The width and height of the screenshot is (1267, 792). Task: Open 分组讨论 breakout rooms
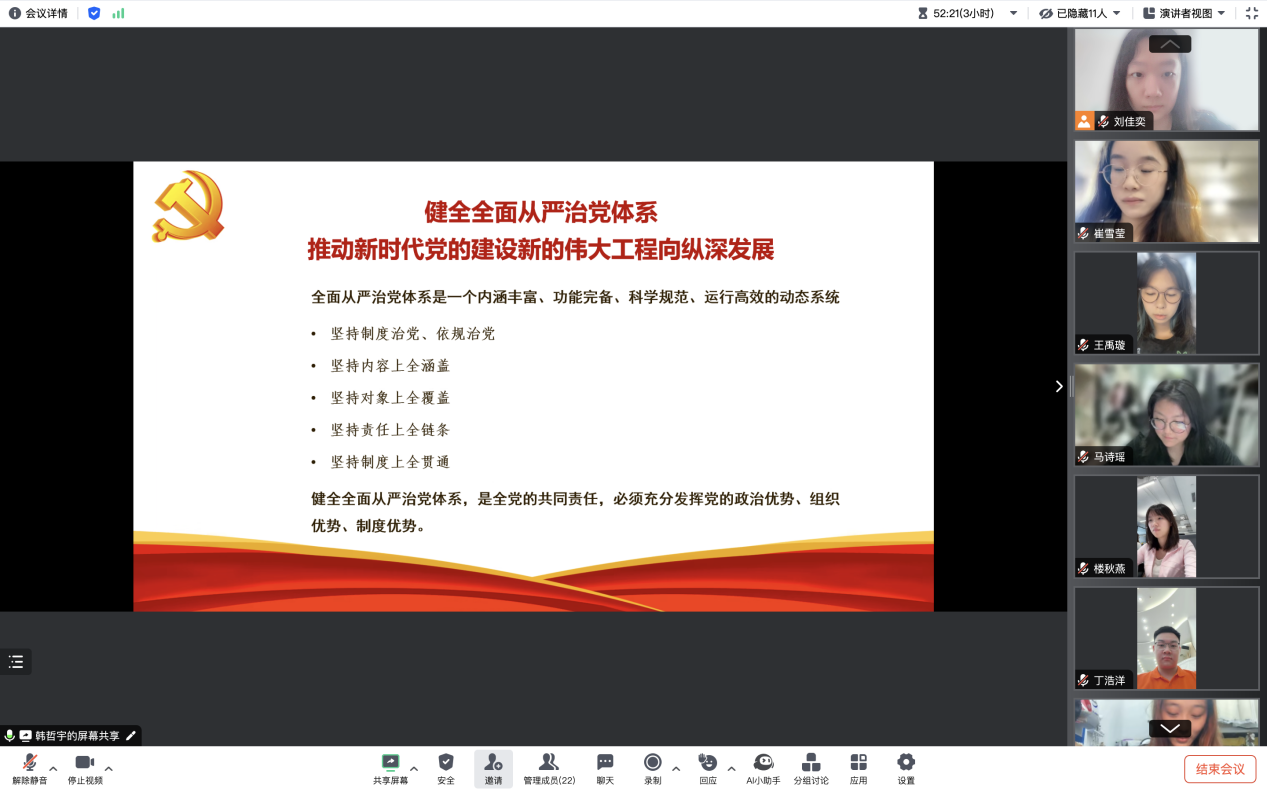[x=811, y=768]
